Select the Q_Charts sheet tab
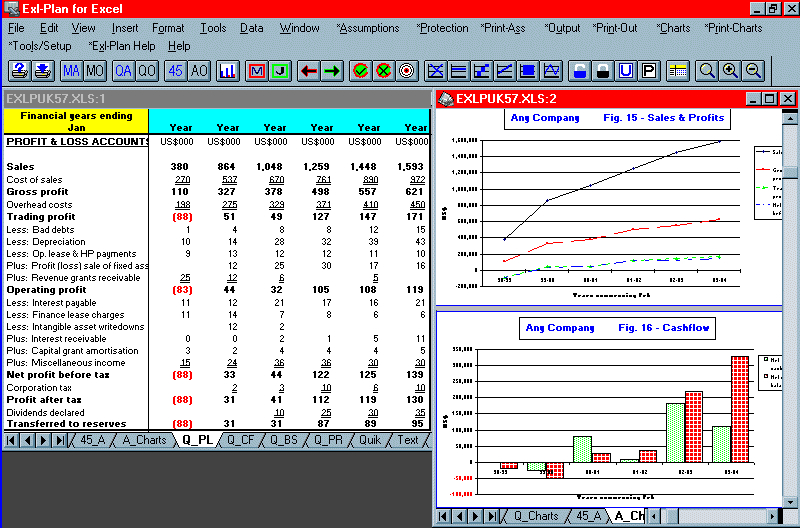Screen dimensions: 800x528 click(x=536, y=516)
